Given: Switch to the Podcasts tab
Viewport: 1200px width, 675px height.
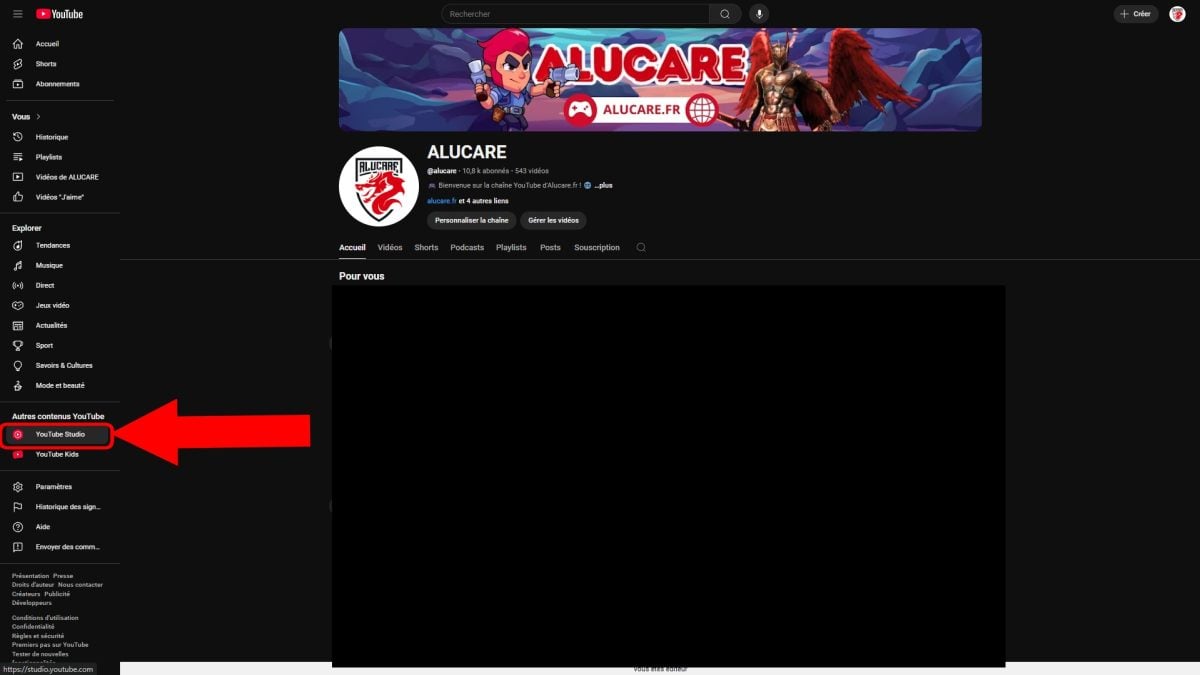Looking at the screenshot, I should [467, 247].
